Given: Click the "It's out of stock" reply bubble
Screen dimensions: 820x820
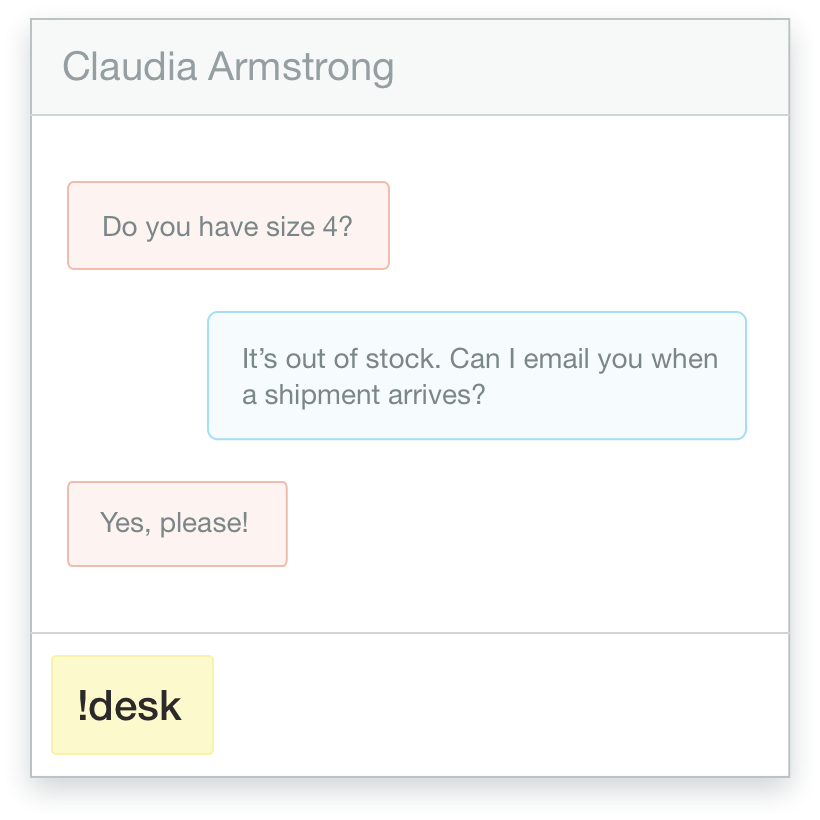Looking at the screenshot, I should [476, 375].
